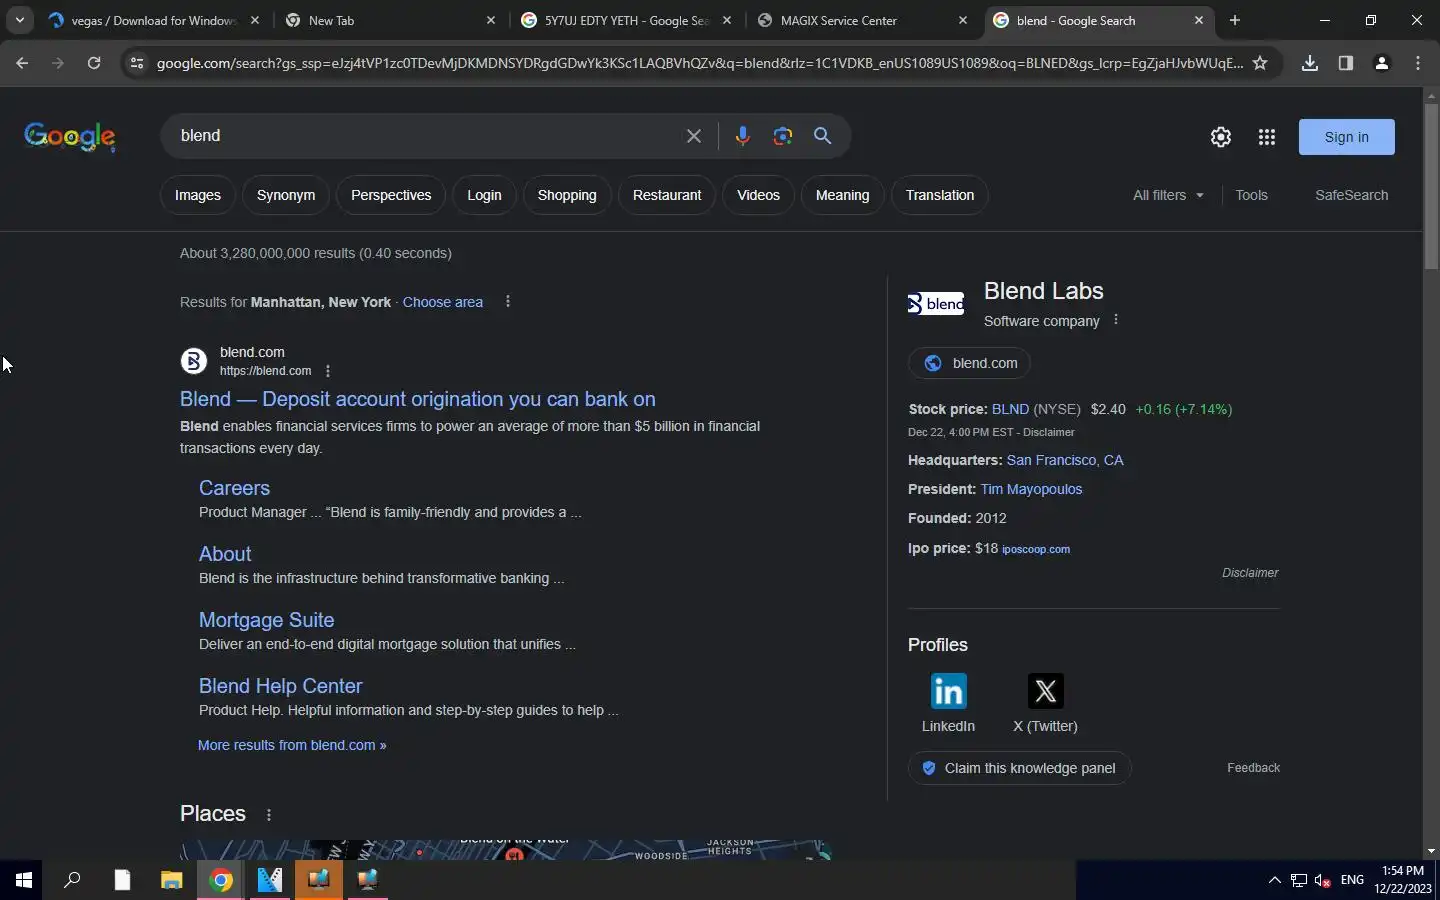Open blend.com website button in panel
This screenshot has width=1440, height=900.
pos(969,363)
